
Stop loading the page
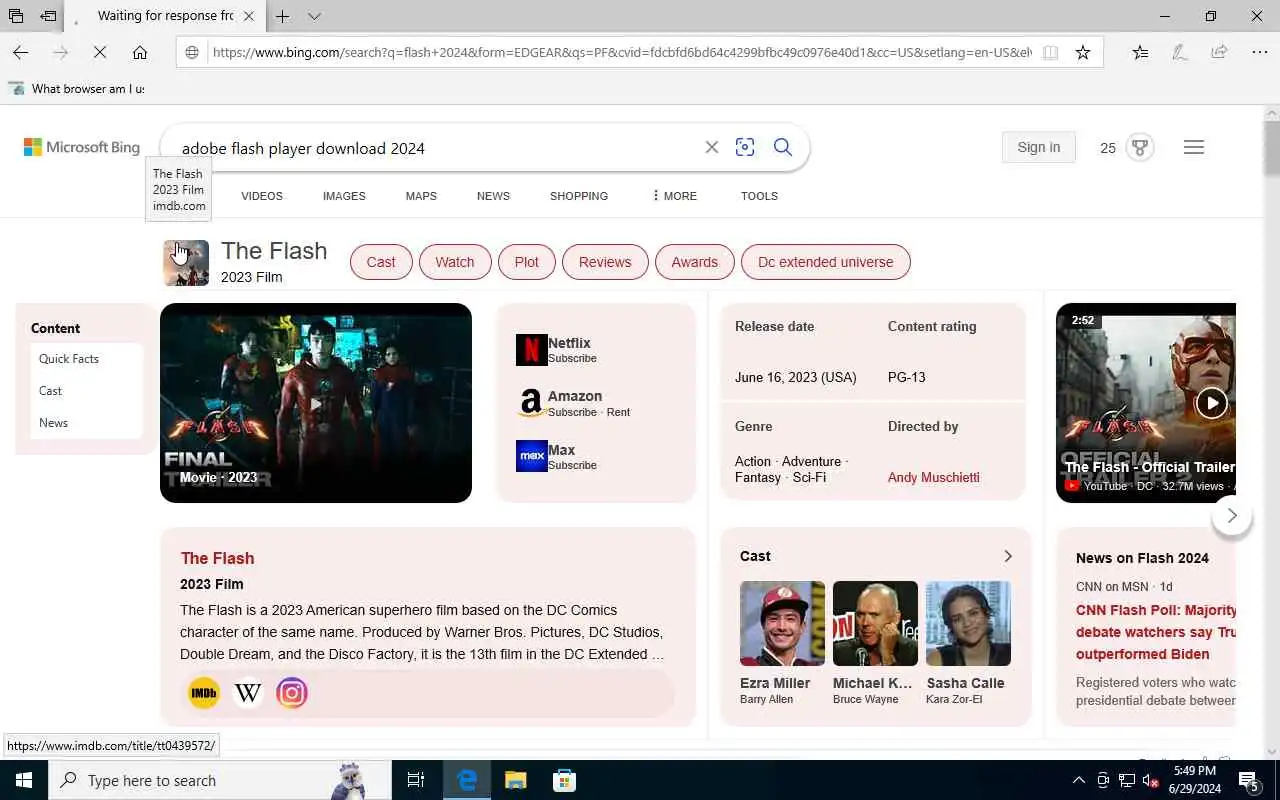tap(100, 52)
